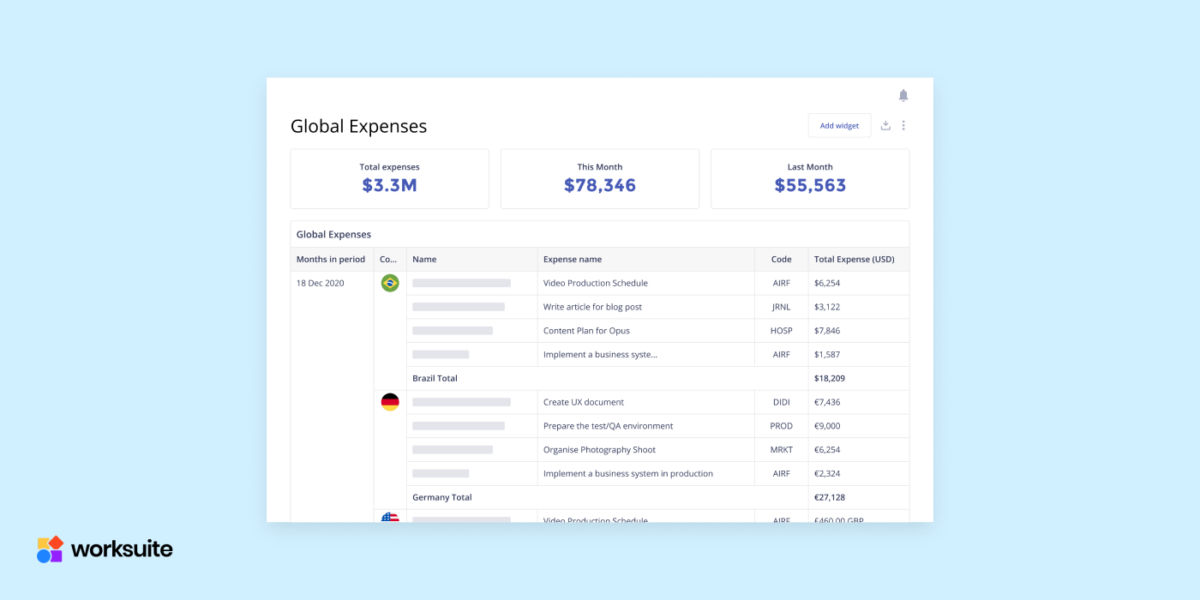Click the Germany Total amount €27,128
1200x600 pixels.
click(830, 497)
